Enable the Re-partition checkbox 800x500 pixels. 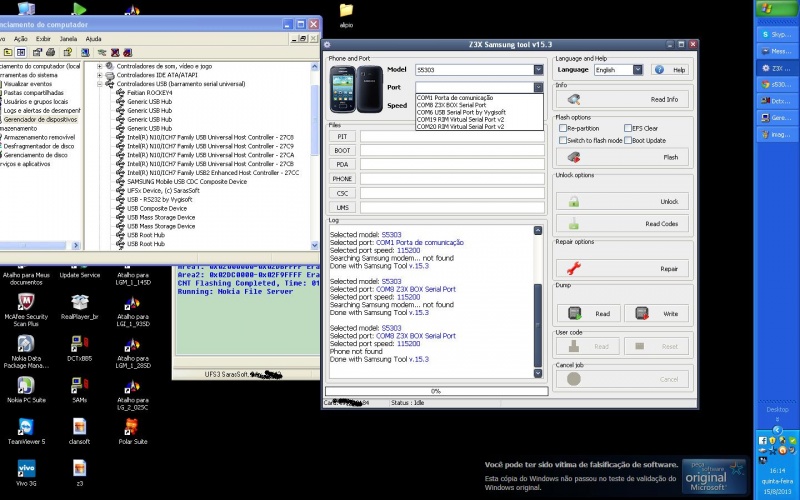pos(563,128)
